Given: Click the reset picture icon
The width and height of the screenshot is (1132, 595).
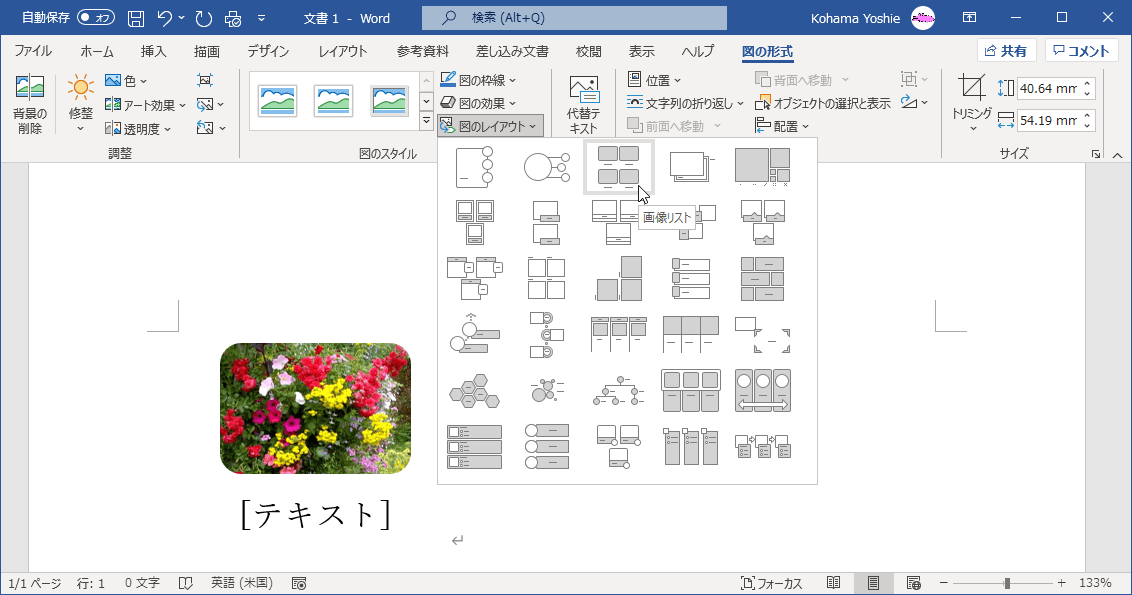Looking at the screenshot, I should [x=210, y=129].
